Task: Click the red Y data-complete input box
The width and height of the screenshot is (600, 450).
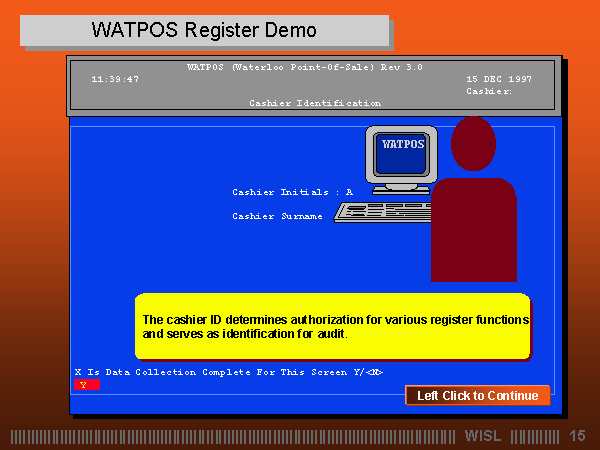Action: (x=85, y=384)
